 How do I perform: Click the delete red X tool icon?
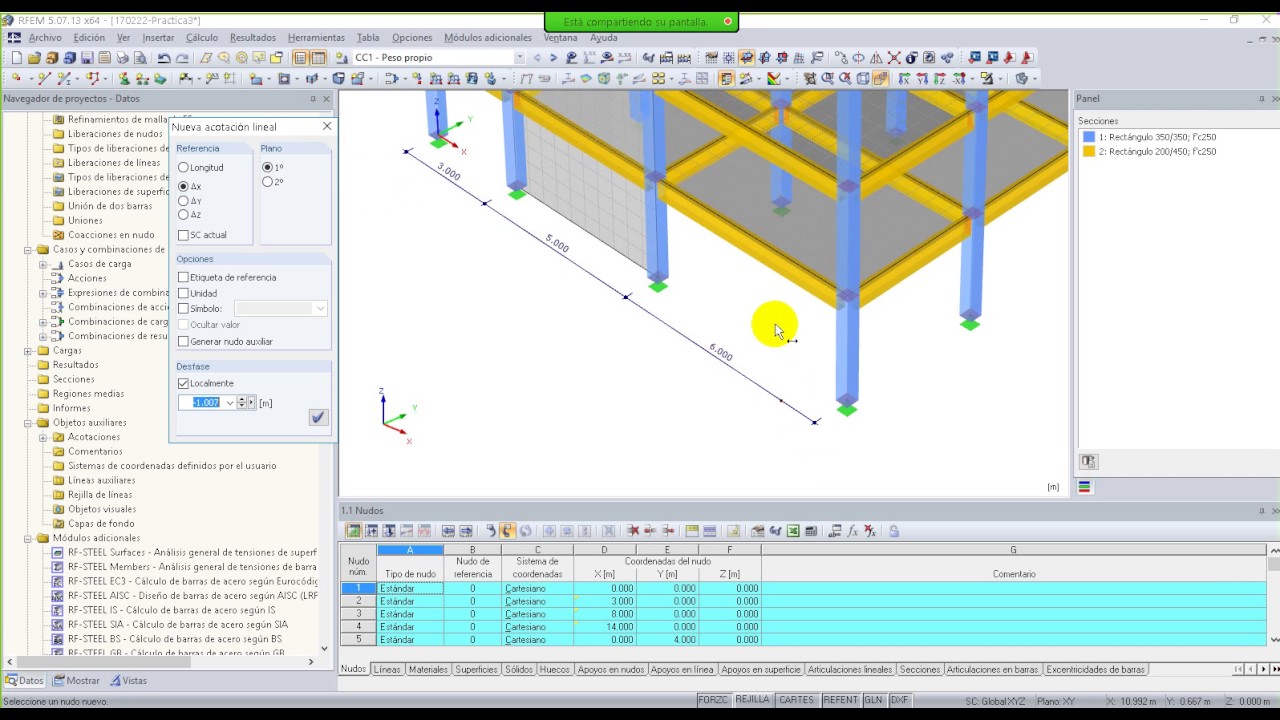coord(894,58)
